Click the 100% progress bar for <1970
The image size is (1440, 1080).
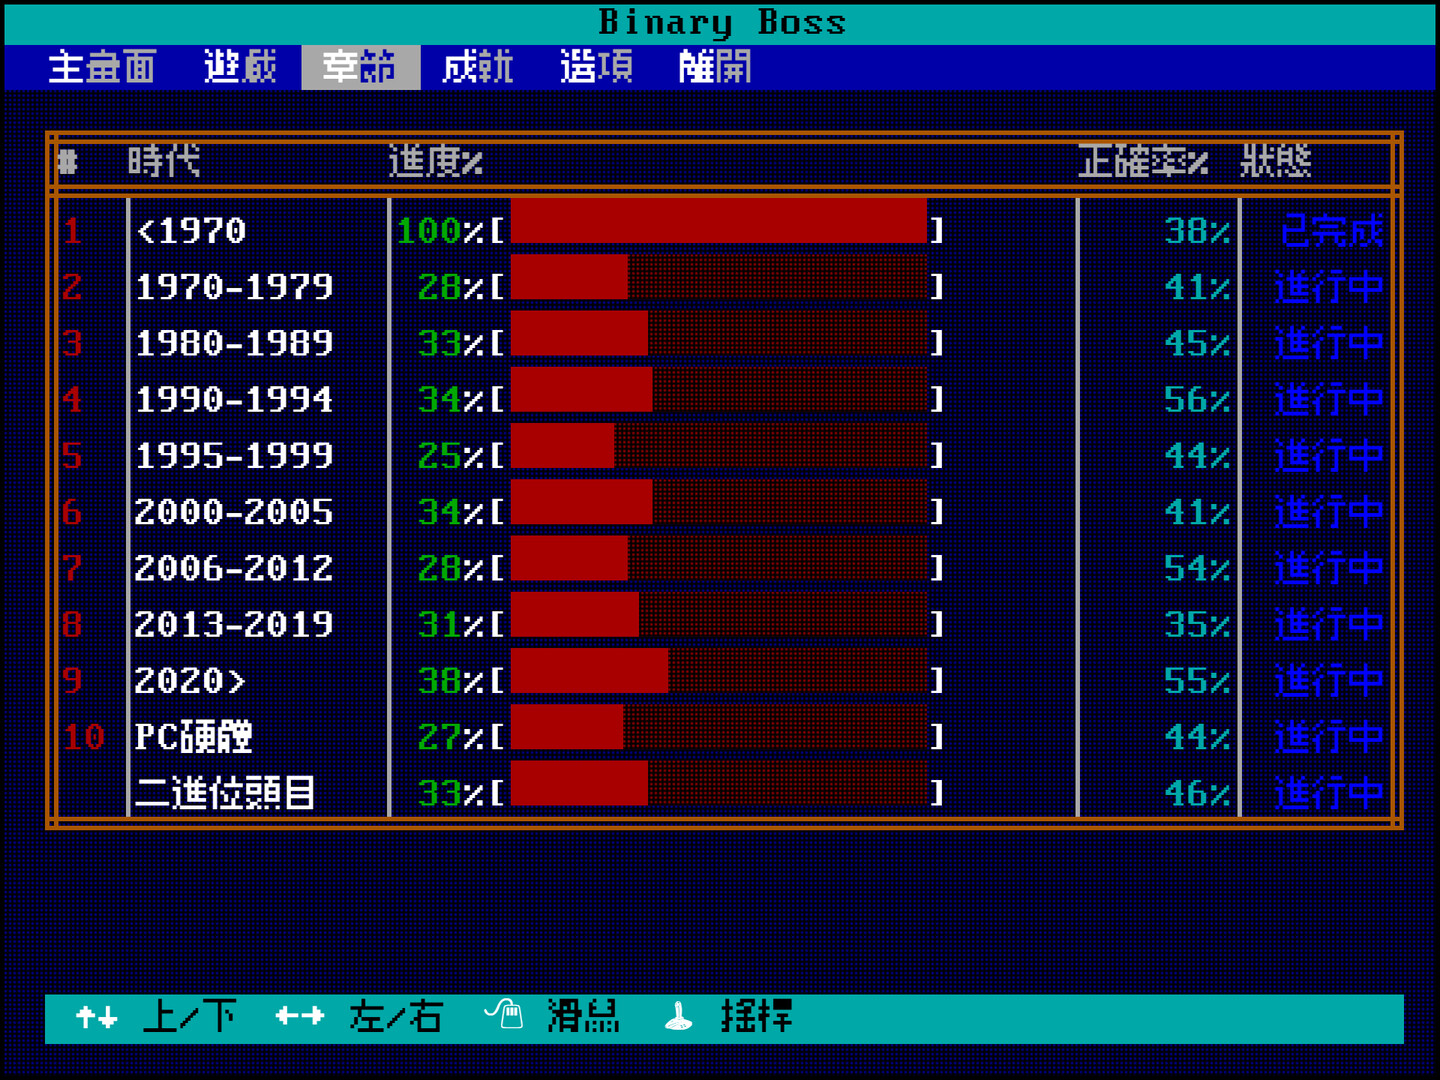pos(718,231)
